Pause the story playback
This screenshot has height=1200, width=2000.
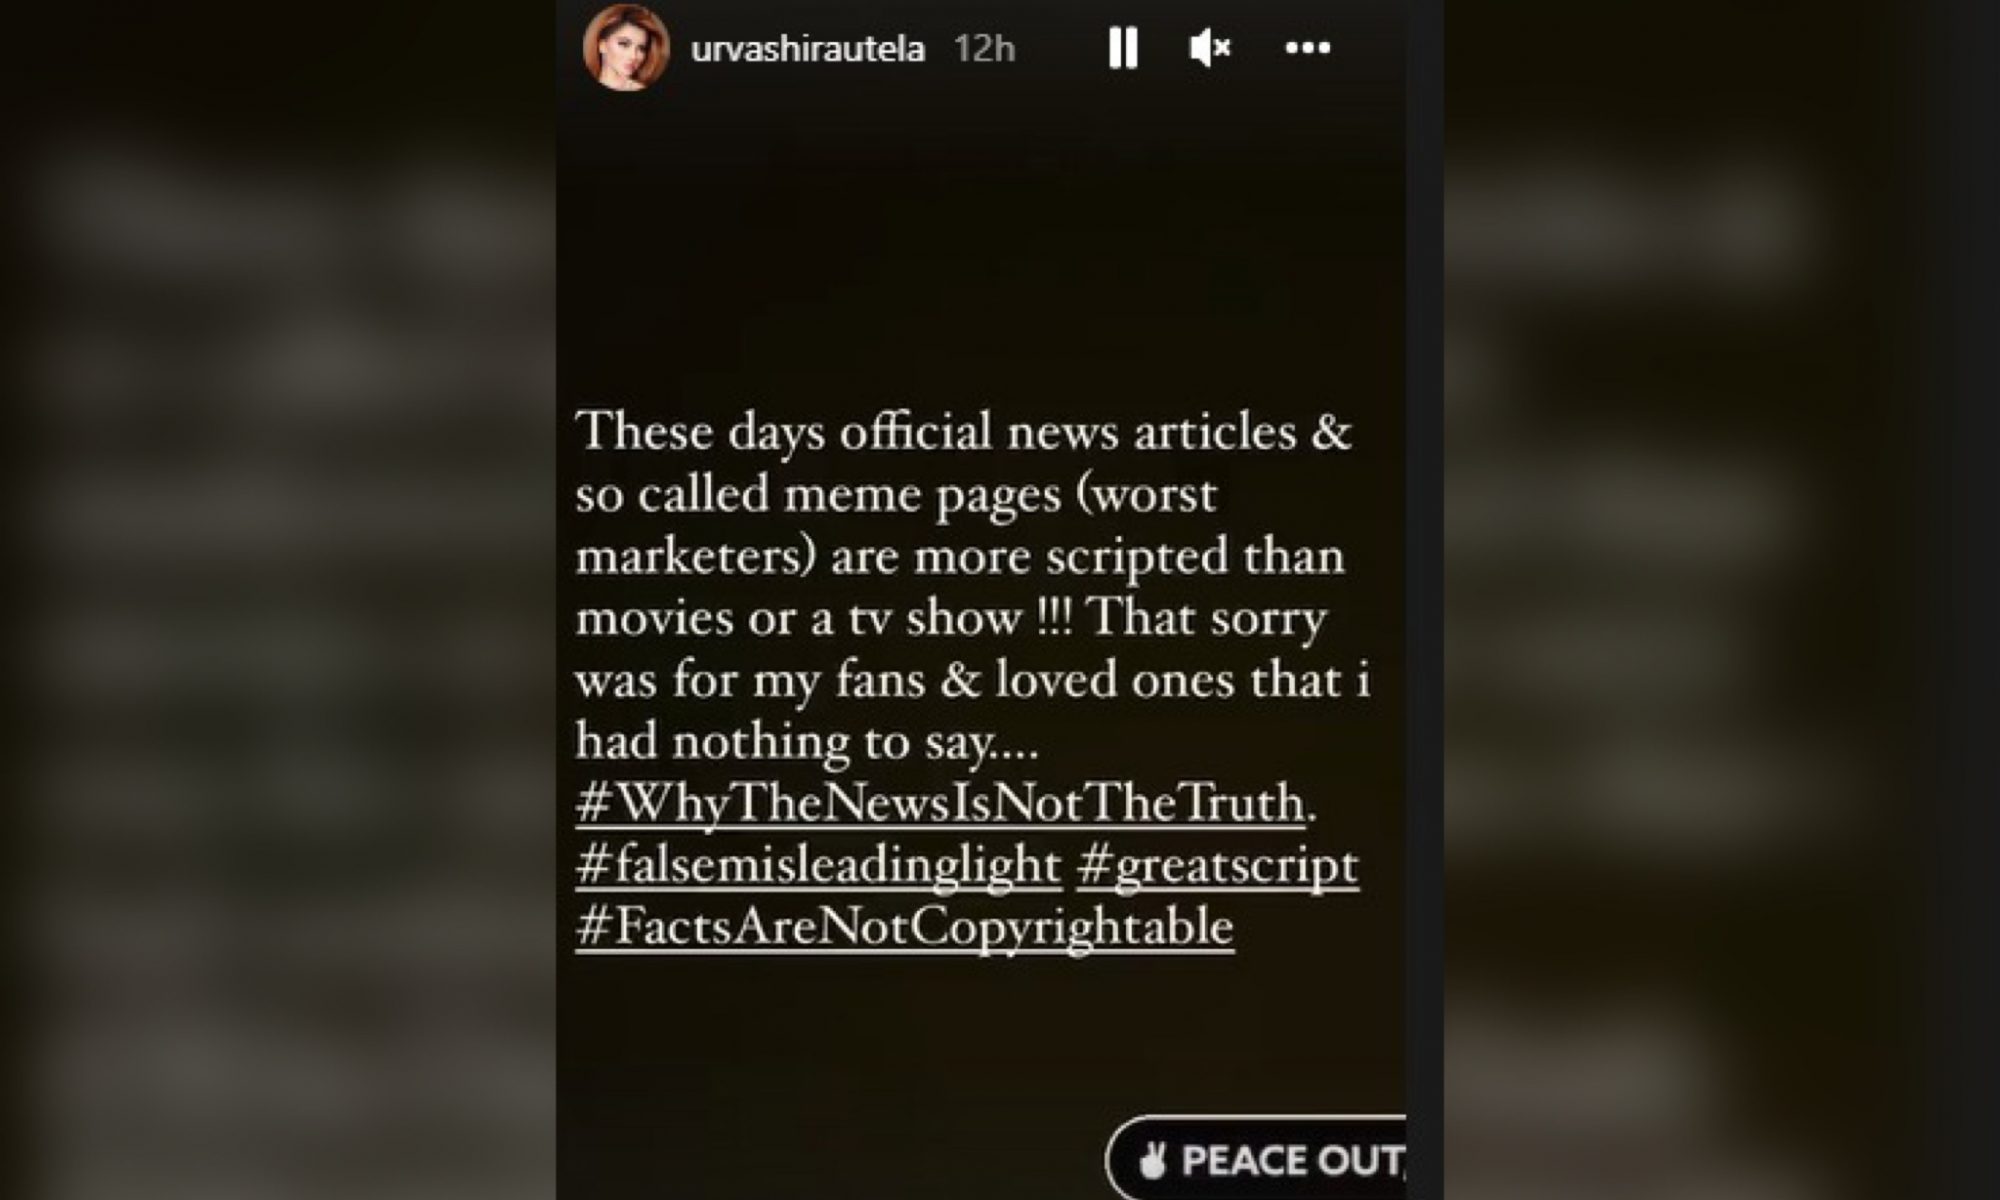click(1123, 47)
